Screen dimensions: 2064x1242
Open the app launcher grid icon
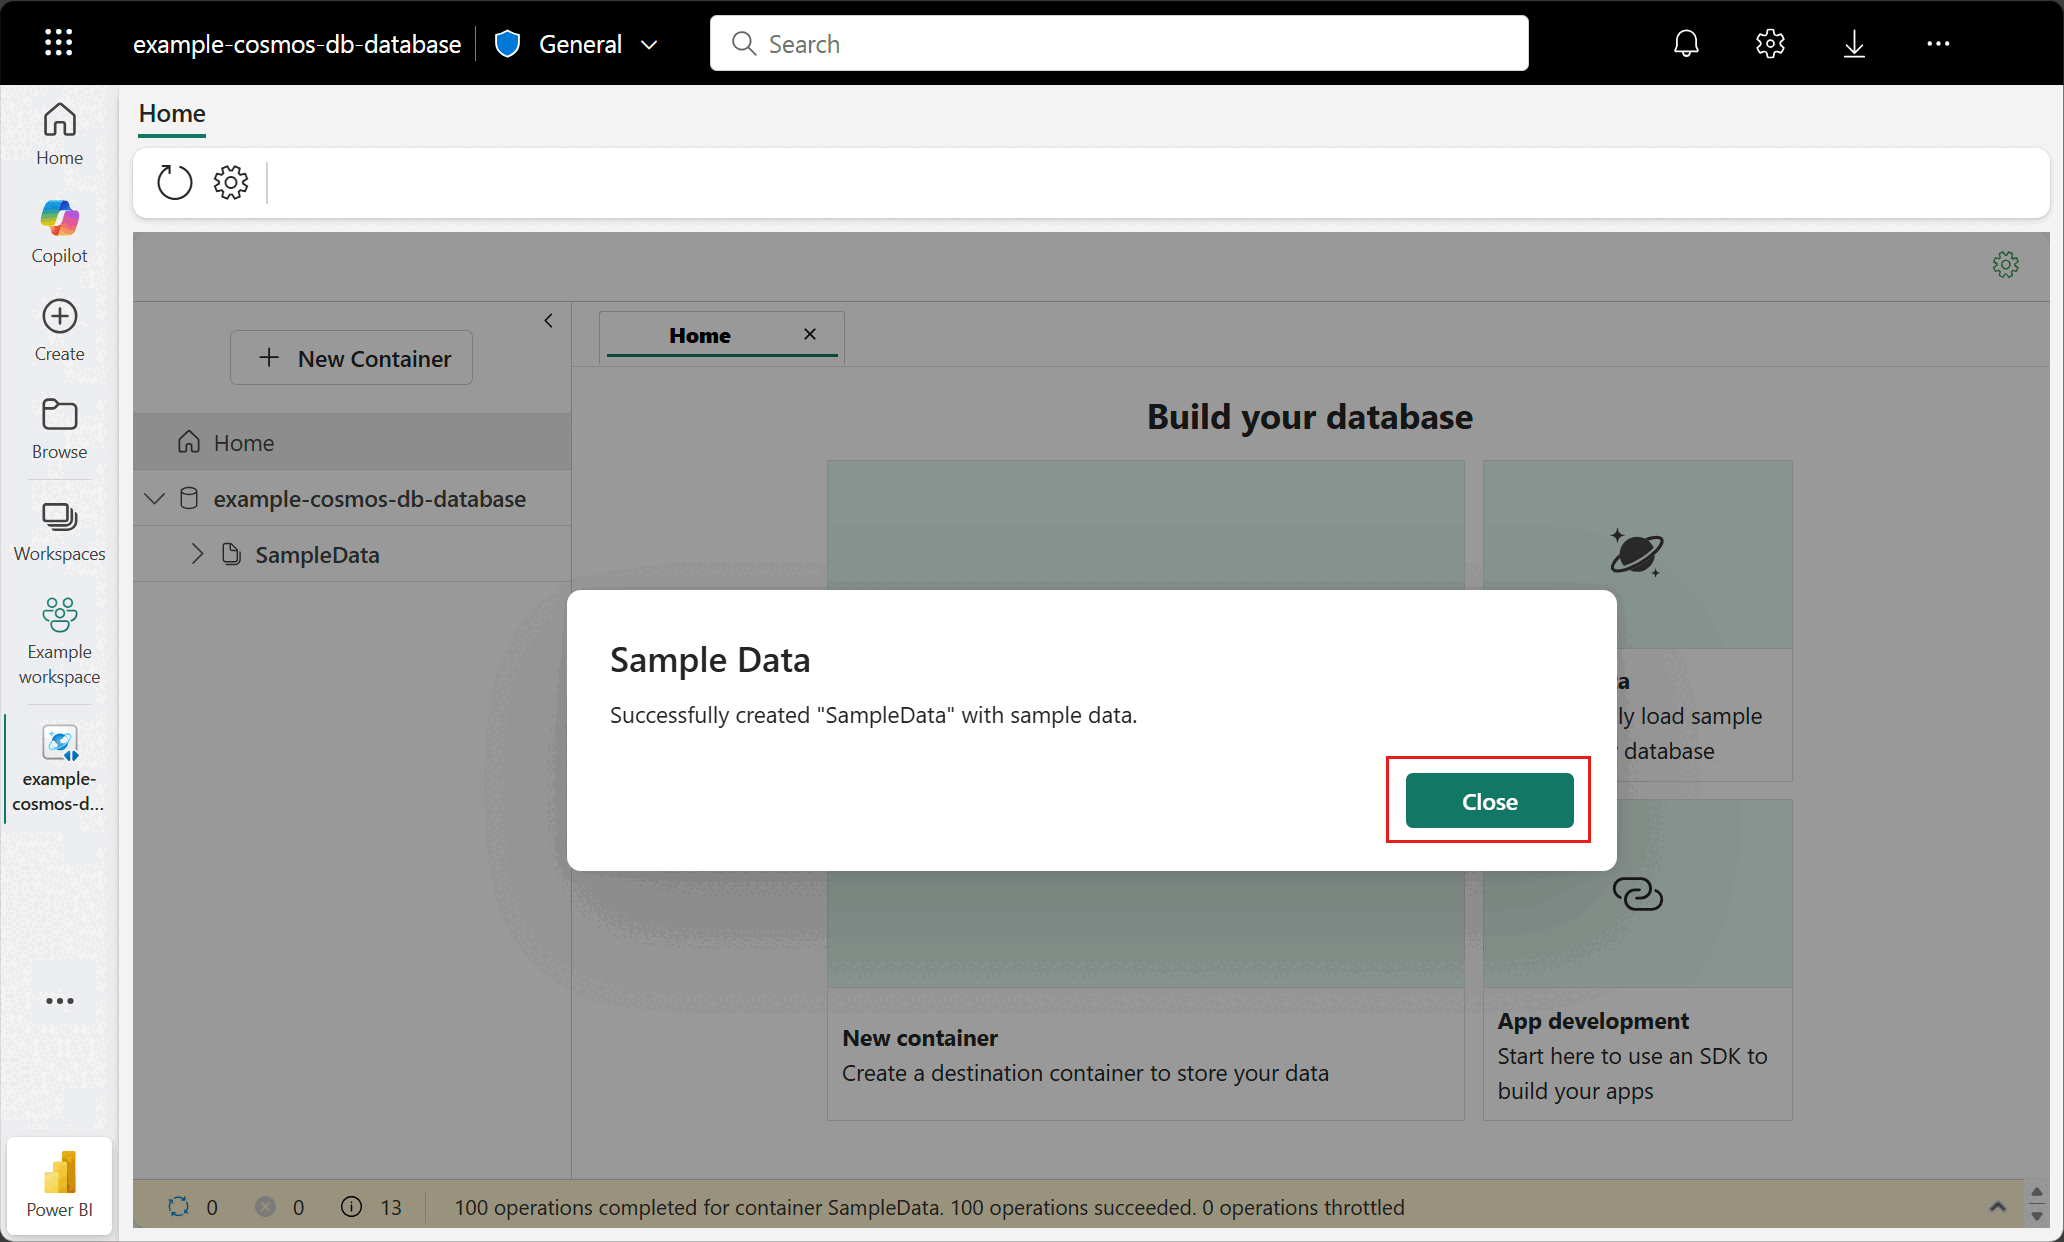[x=58, y=43]
